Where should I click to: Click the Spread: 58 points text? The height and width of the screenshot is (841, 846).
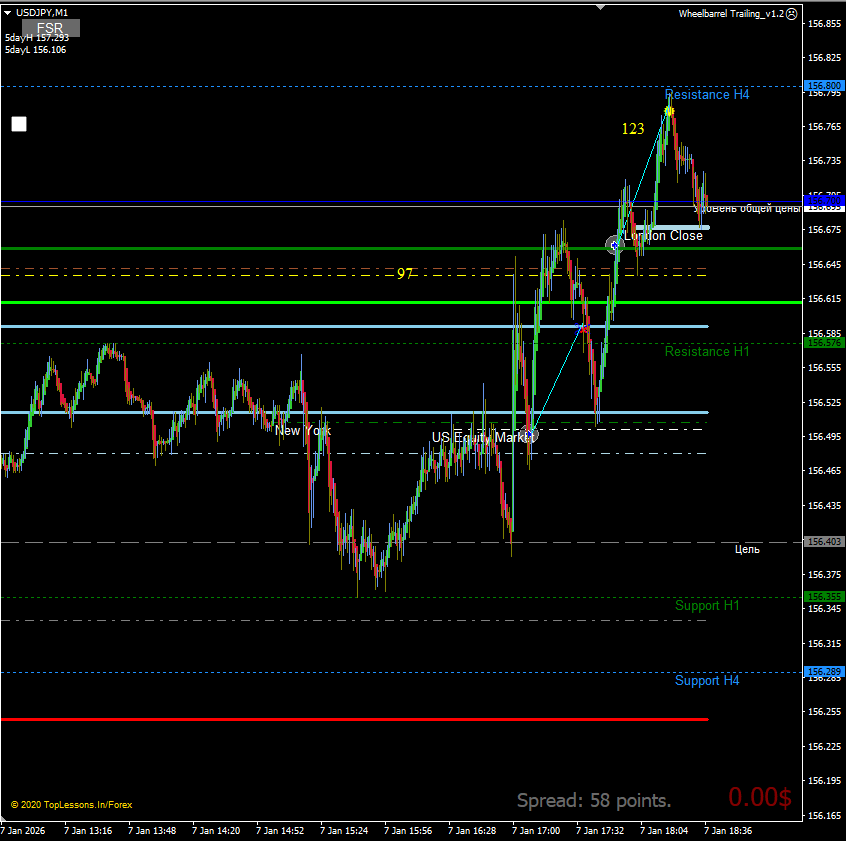click(x=594, y=801)
